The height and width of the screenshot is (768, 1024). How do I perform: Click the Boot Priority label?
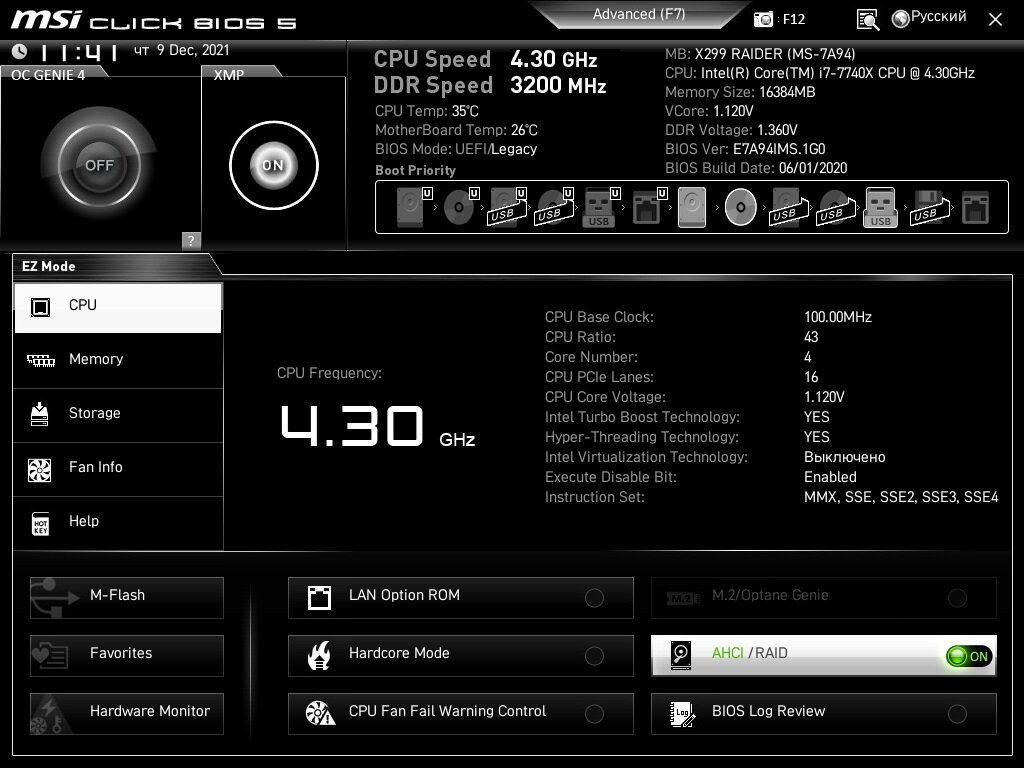tap(415, 170)
